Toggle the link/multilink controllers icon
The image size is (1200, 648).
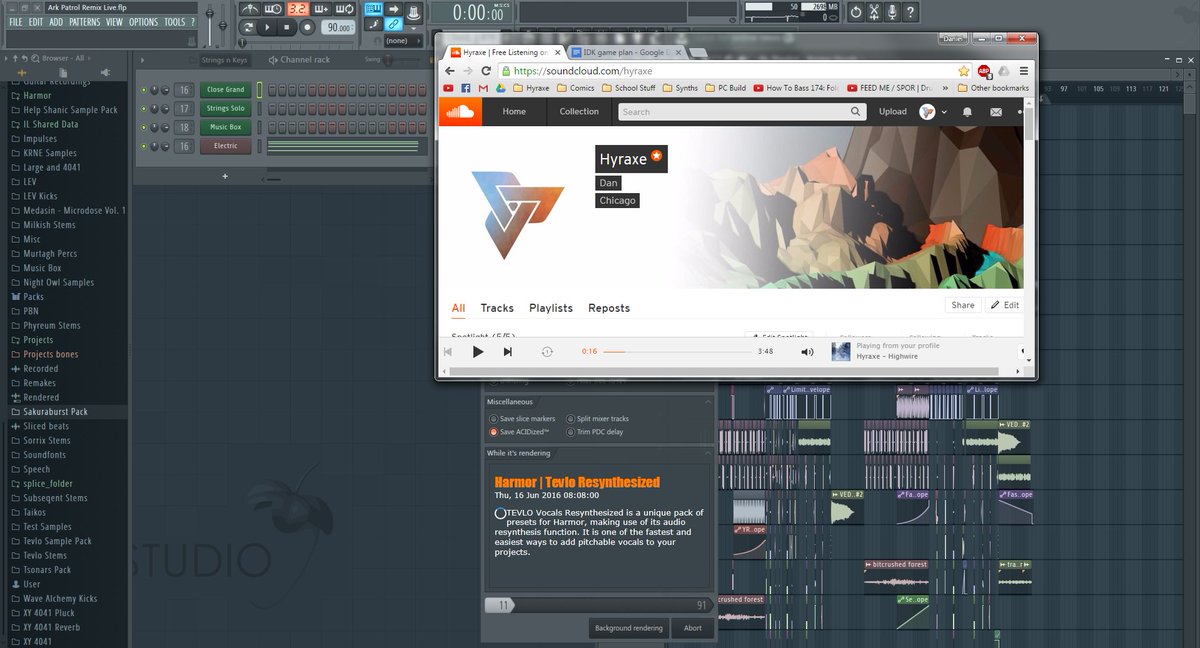tap(393, 23)
